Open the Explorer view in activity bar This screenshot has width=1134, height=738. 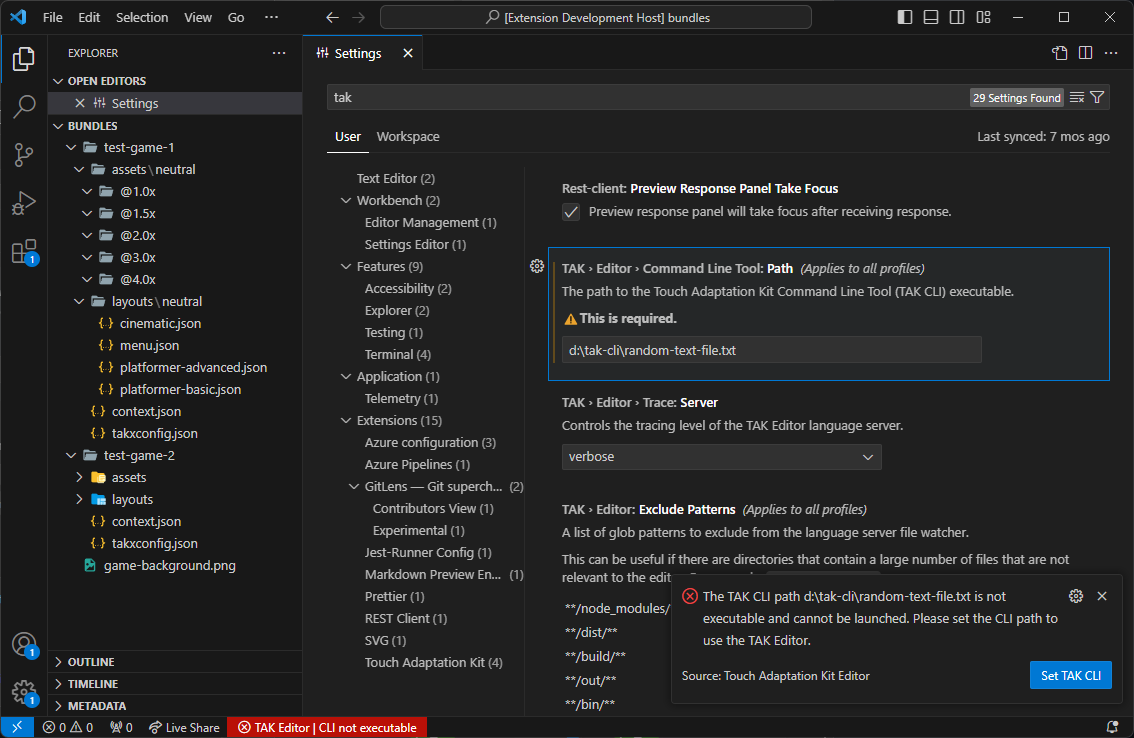(24, 59)
